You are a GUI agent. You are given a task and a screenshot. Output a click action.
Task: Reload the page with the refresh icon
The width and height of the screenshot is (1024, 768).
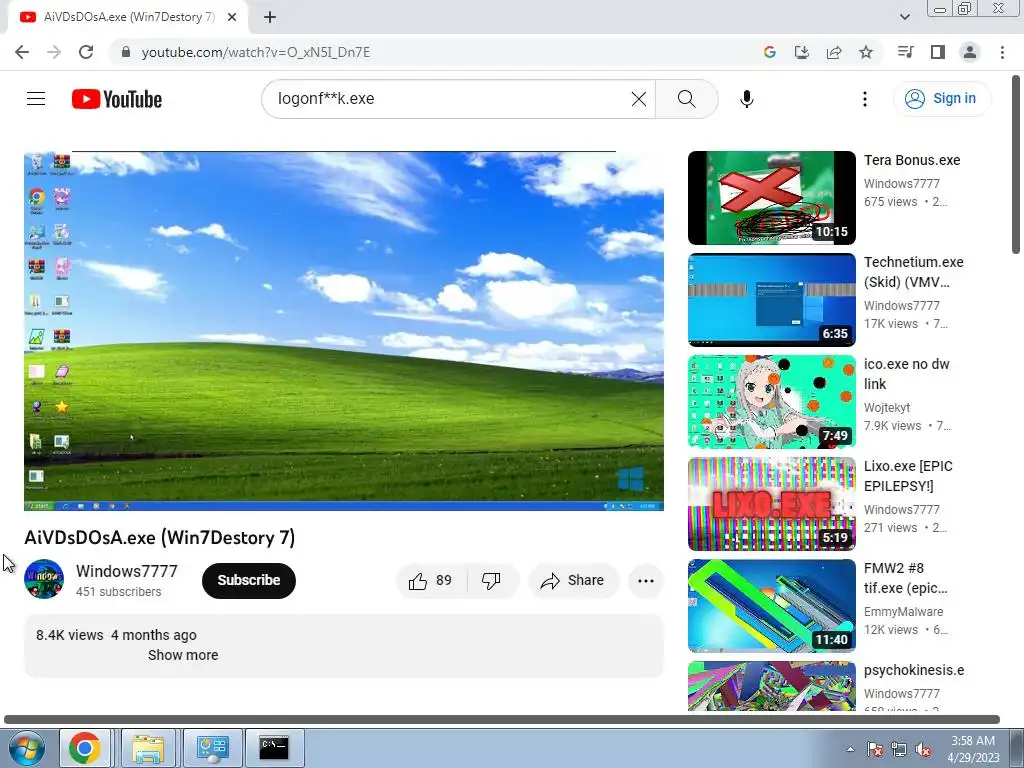(x=86, y=52)
